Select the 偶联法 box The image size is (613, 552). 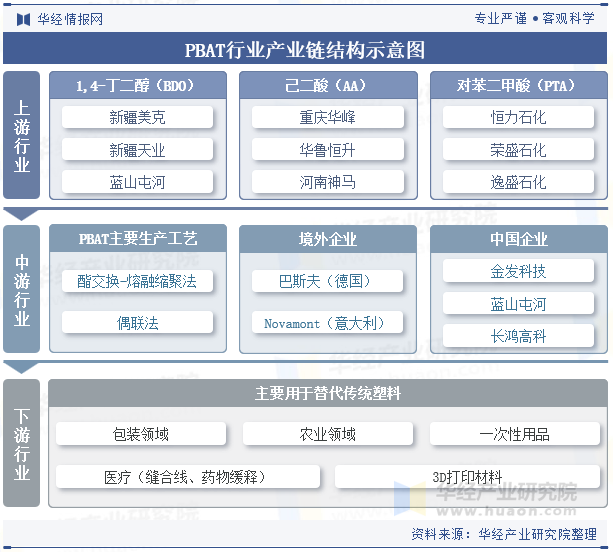138,322
